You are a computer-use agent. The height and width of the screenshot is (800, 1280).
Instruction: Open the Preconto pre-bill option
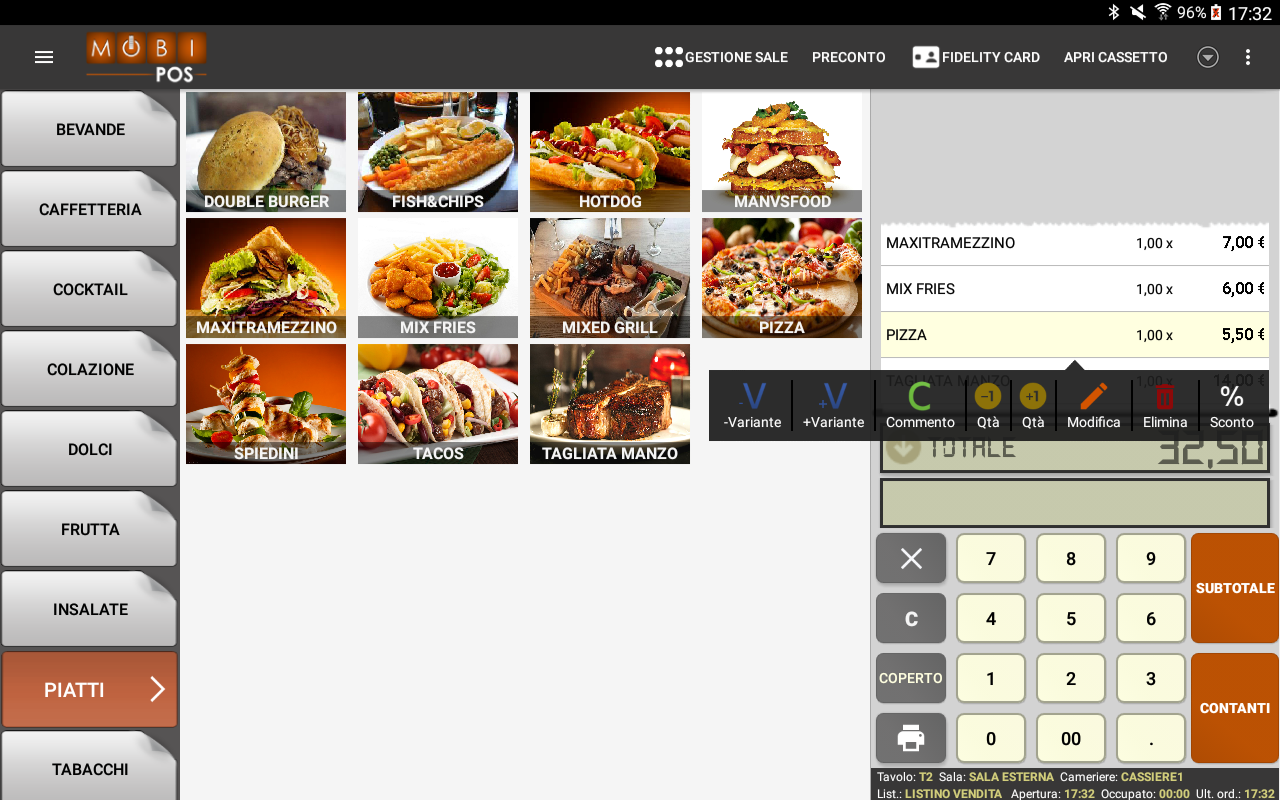tap(849, 57)
